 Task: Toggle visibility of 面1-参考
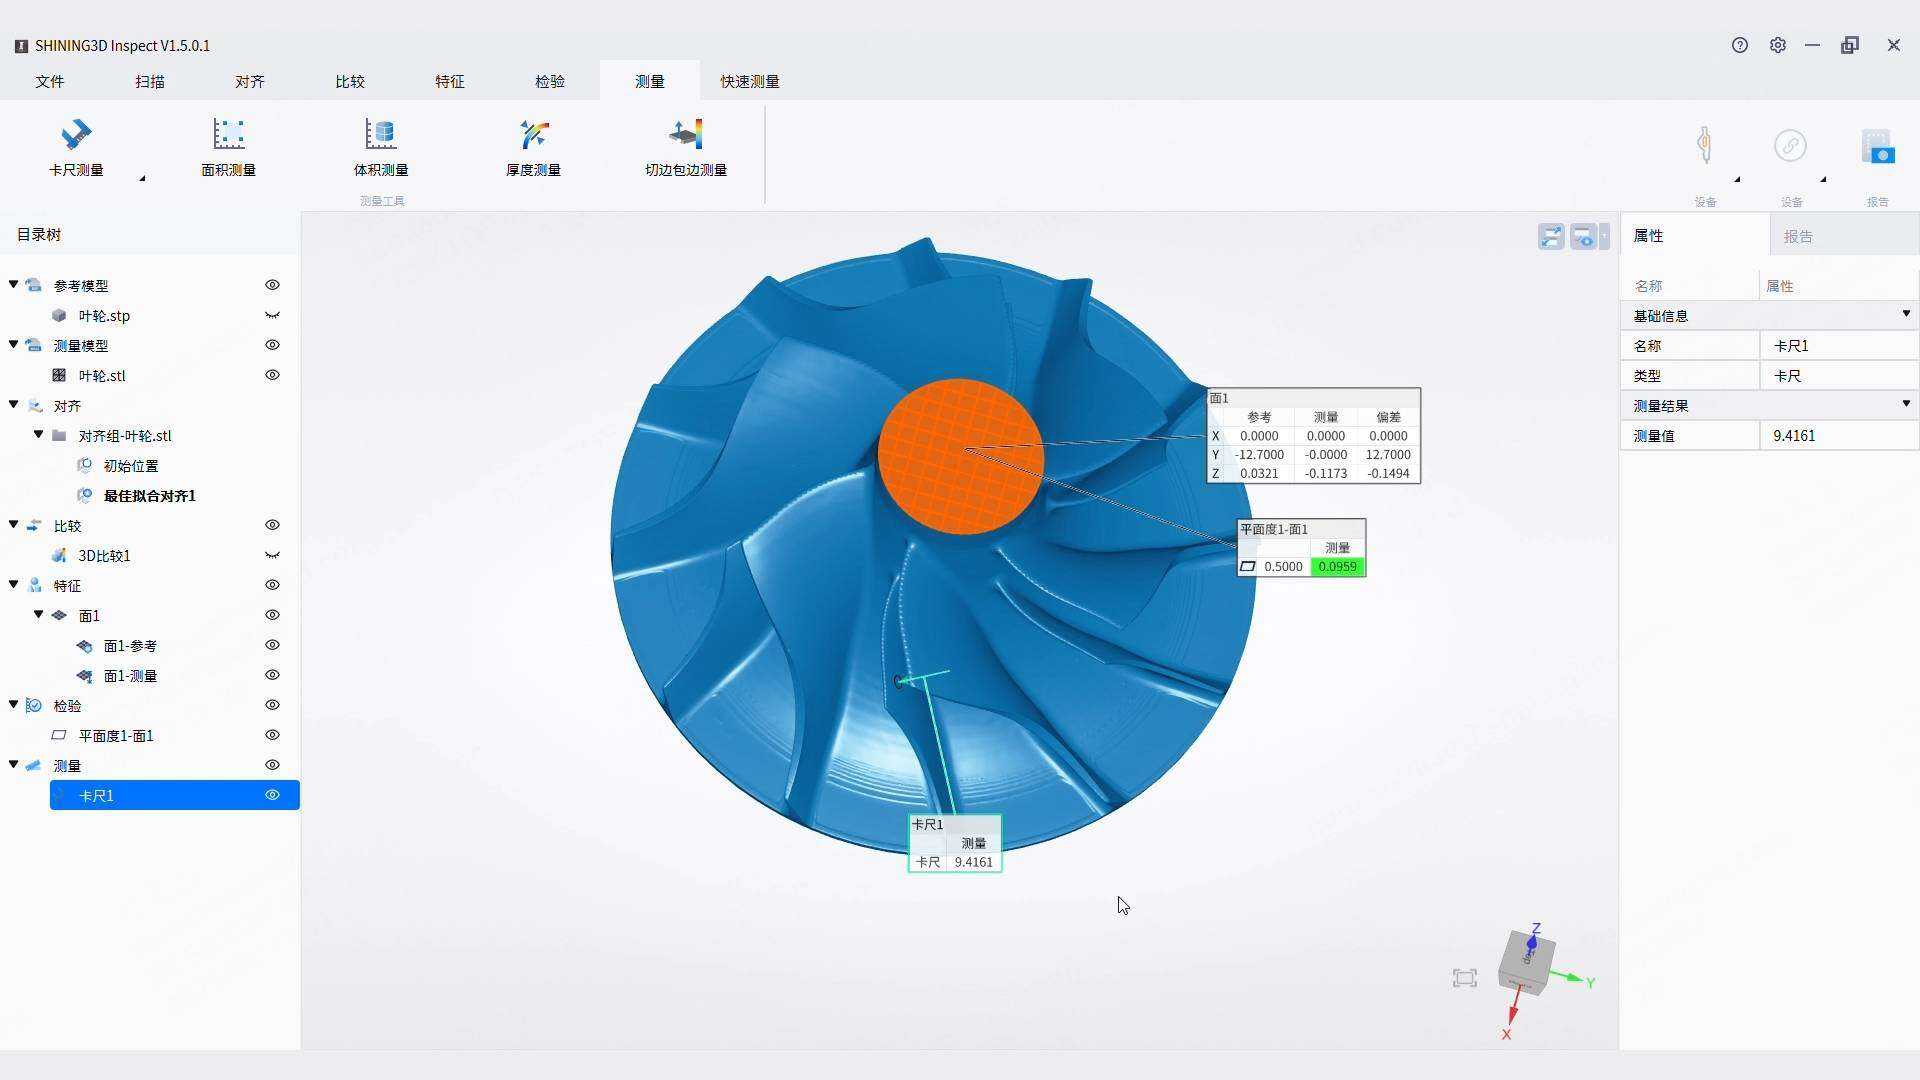point(272,645)
